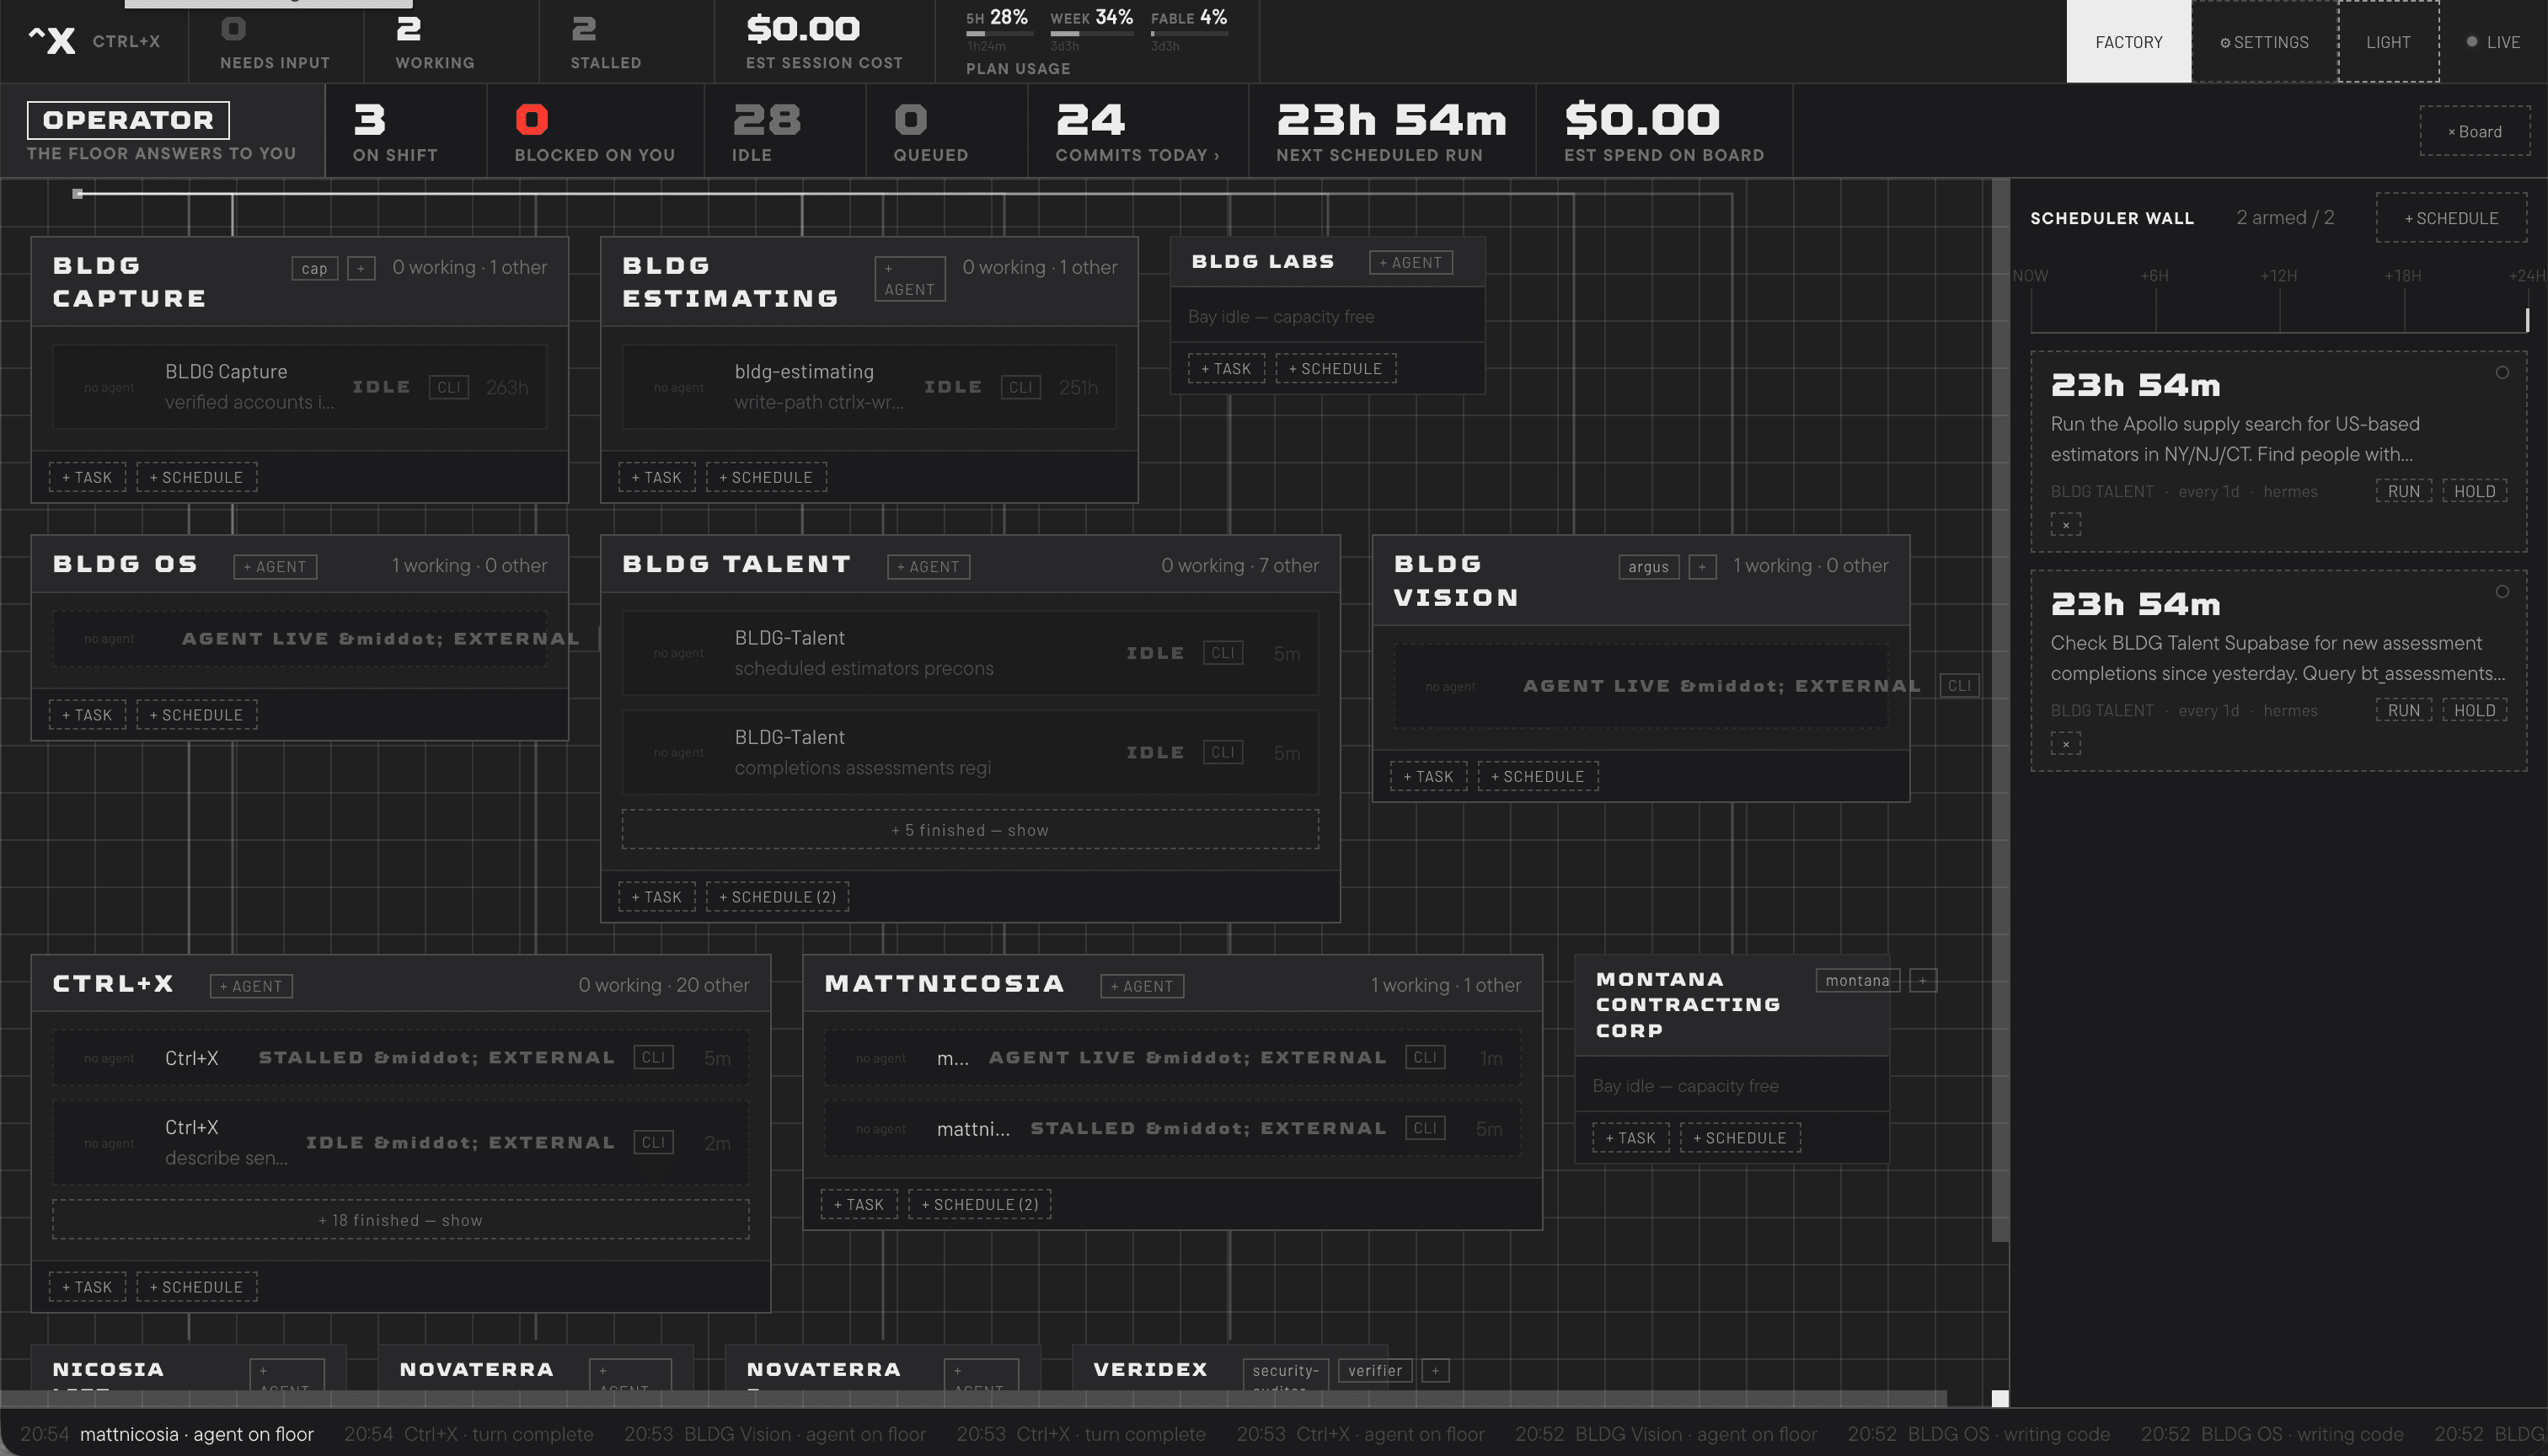The image size is (2548, 1456).
Task: Click the montana agent tag
Action: tap(1857, 981)
